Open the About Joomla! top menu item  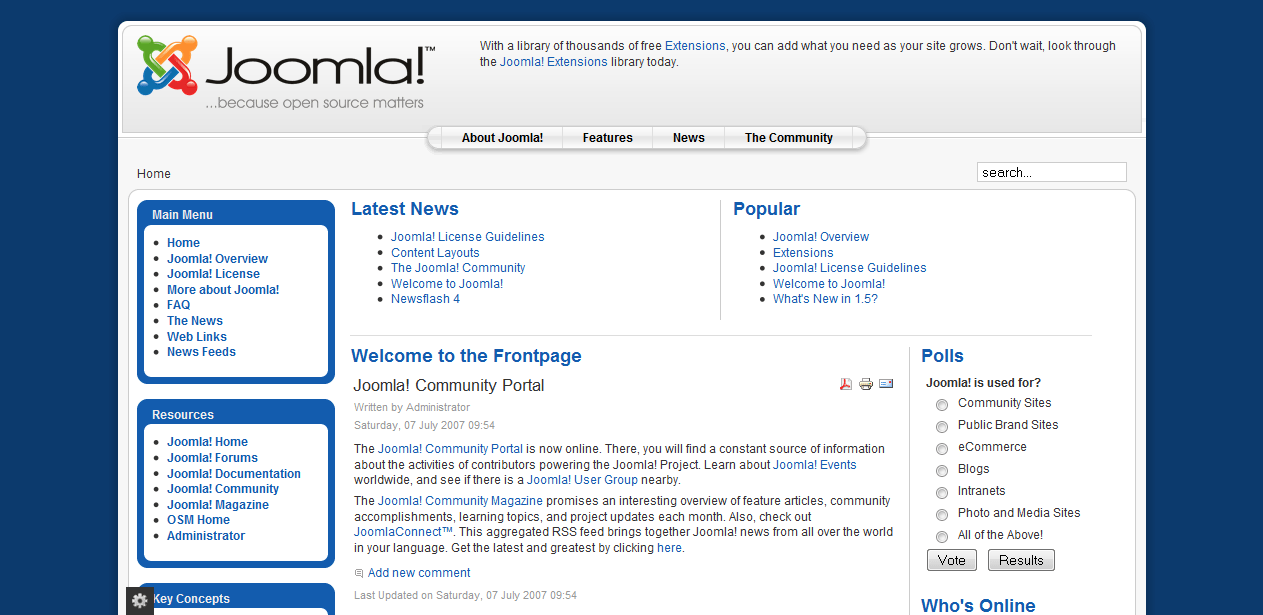(x=502, y=138)
